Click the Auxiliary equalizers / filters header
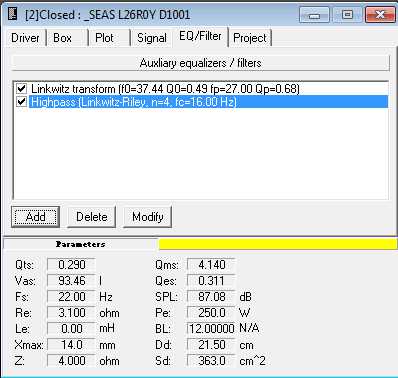This screenshot has width=398, height=378. (200, 63)
